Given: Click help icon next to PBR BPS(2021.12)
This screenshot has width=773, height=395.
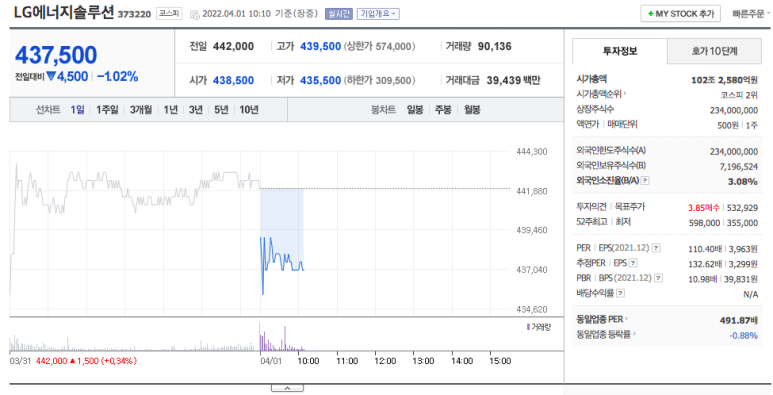Looking at the screenshot, I should coord(659,278).
